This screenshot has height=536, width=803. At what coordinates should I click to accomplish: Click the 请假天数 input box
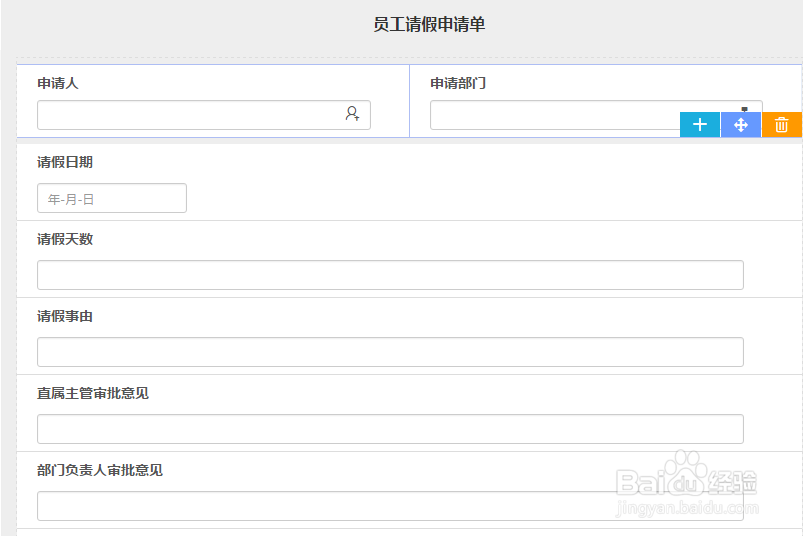[x=390, y=275]
